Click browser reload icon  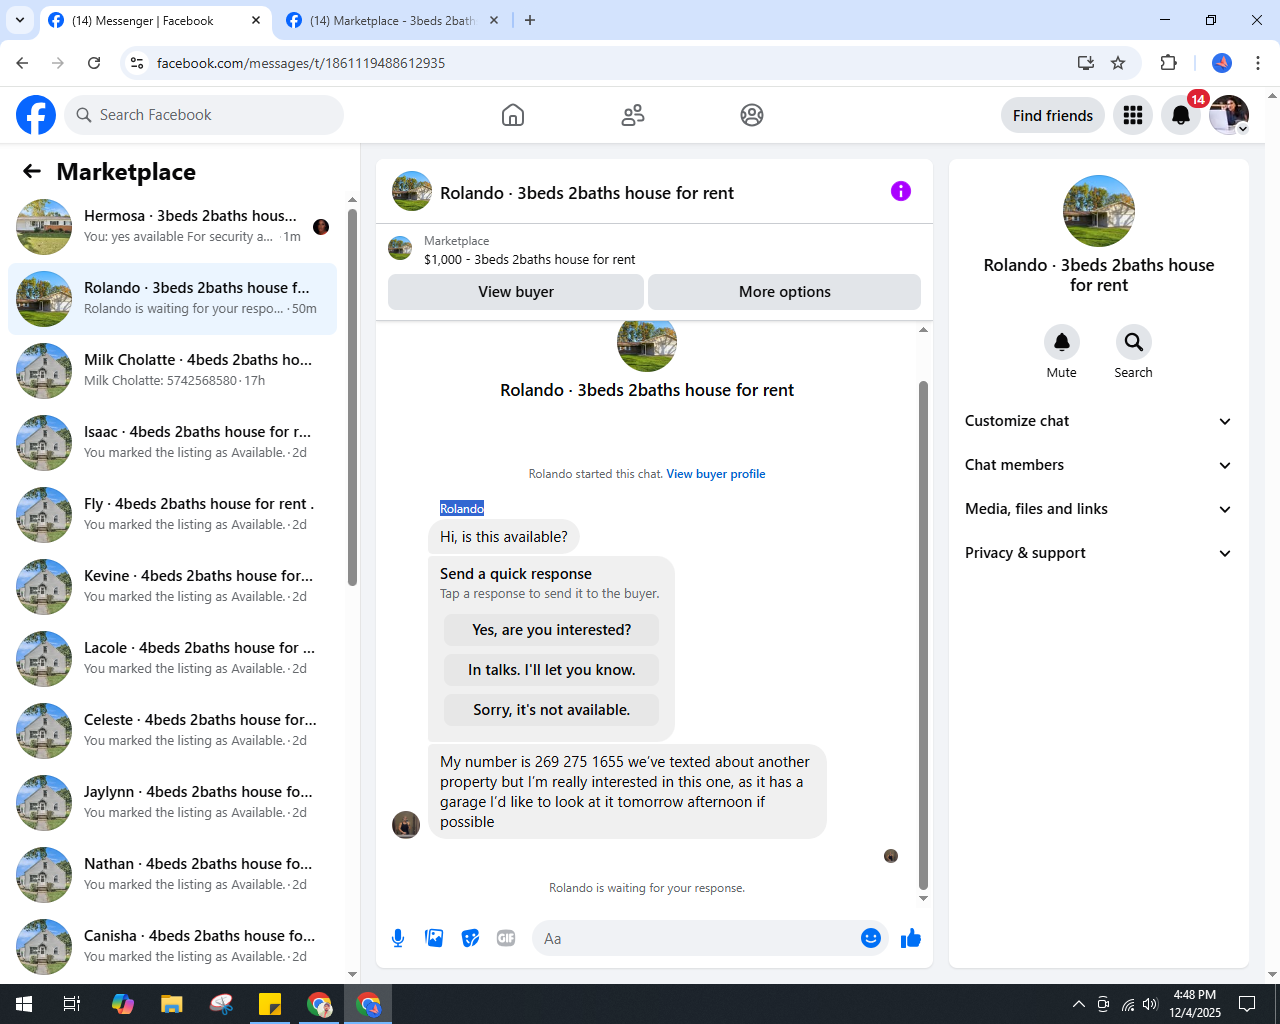94,63
